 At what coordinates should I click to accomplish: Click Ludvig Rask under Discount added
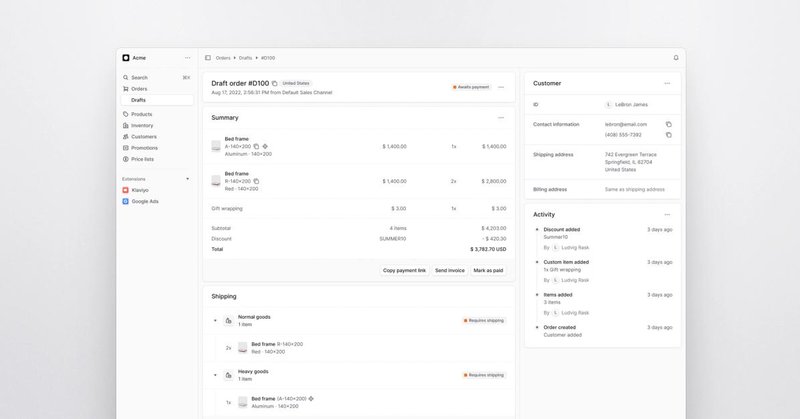coord(575,248)
